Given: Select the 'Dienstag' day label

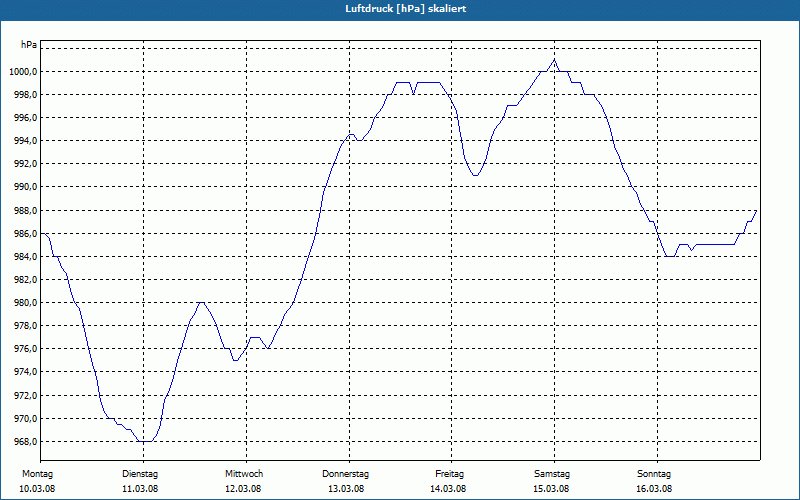Looking at the screenshot, I should coord(140,474).
